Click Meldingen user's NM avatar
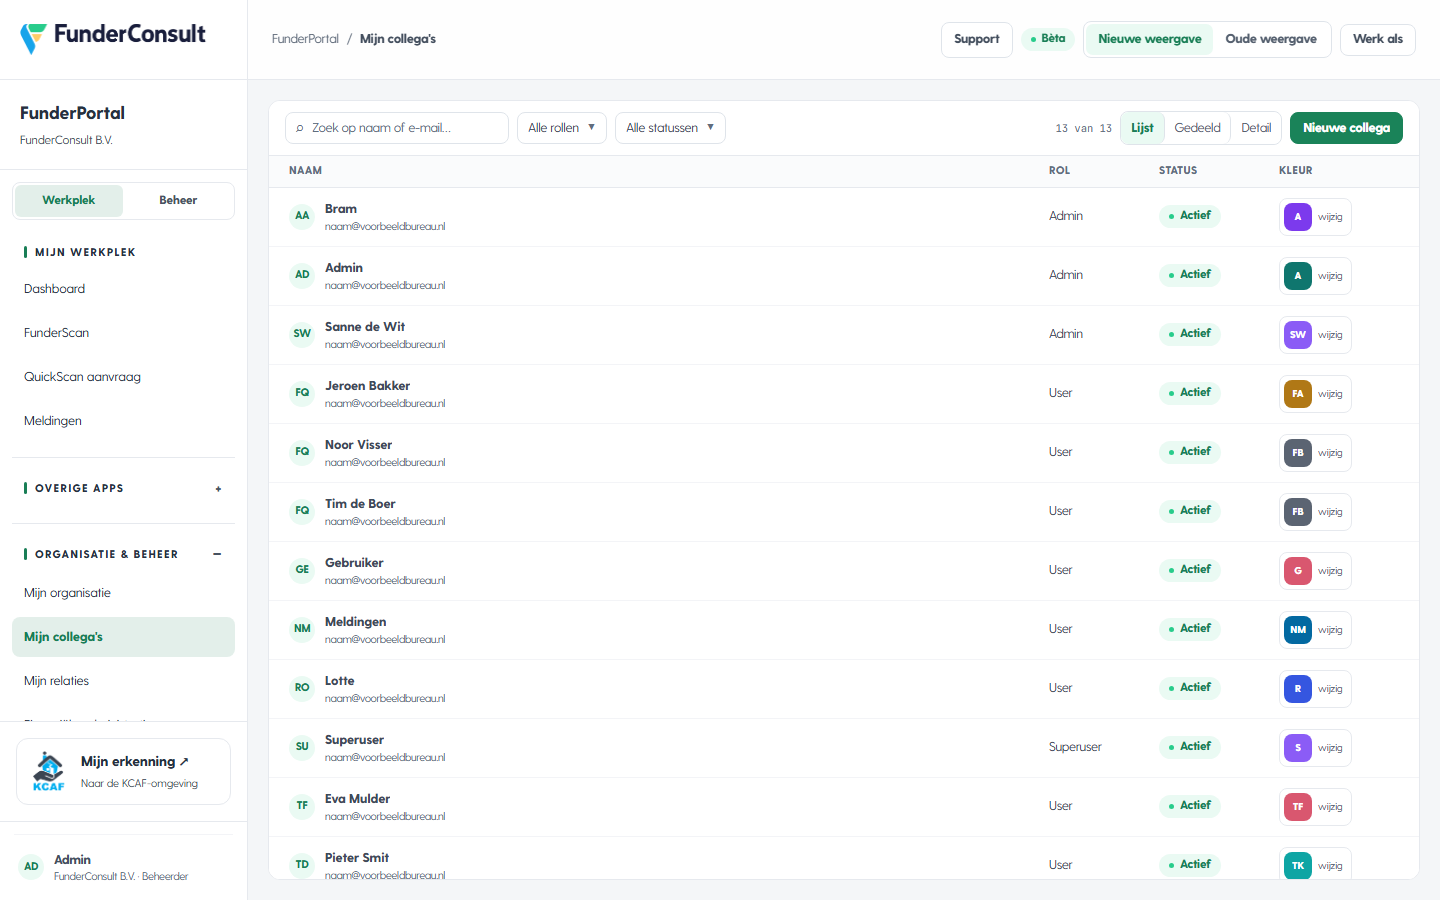The width and height of the screenshot is (1440, 900). 302,629
